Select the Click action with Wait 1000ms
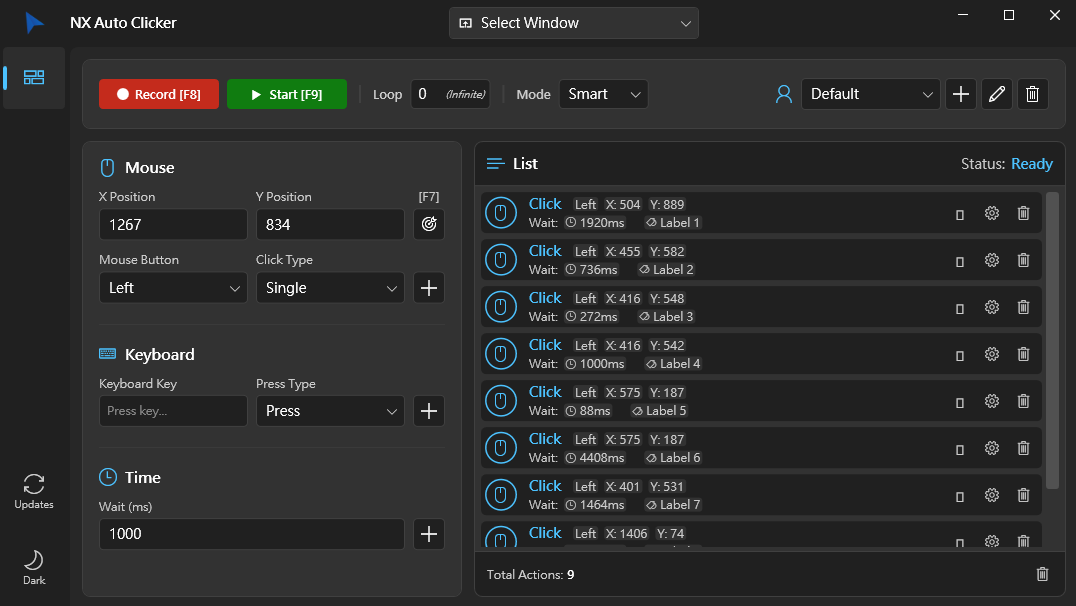Screen dimensions: 1076x606 pos(761,354)
